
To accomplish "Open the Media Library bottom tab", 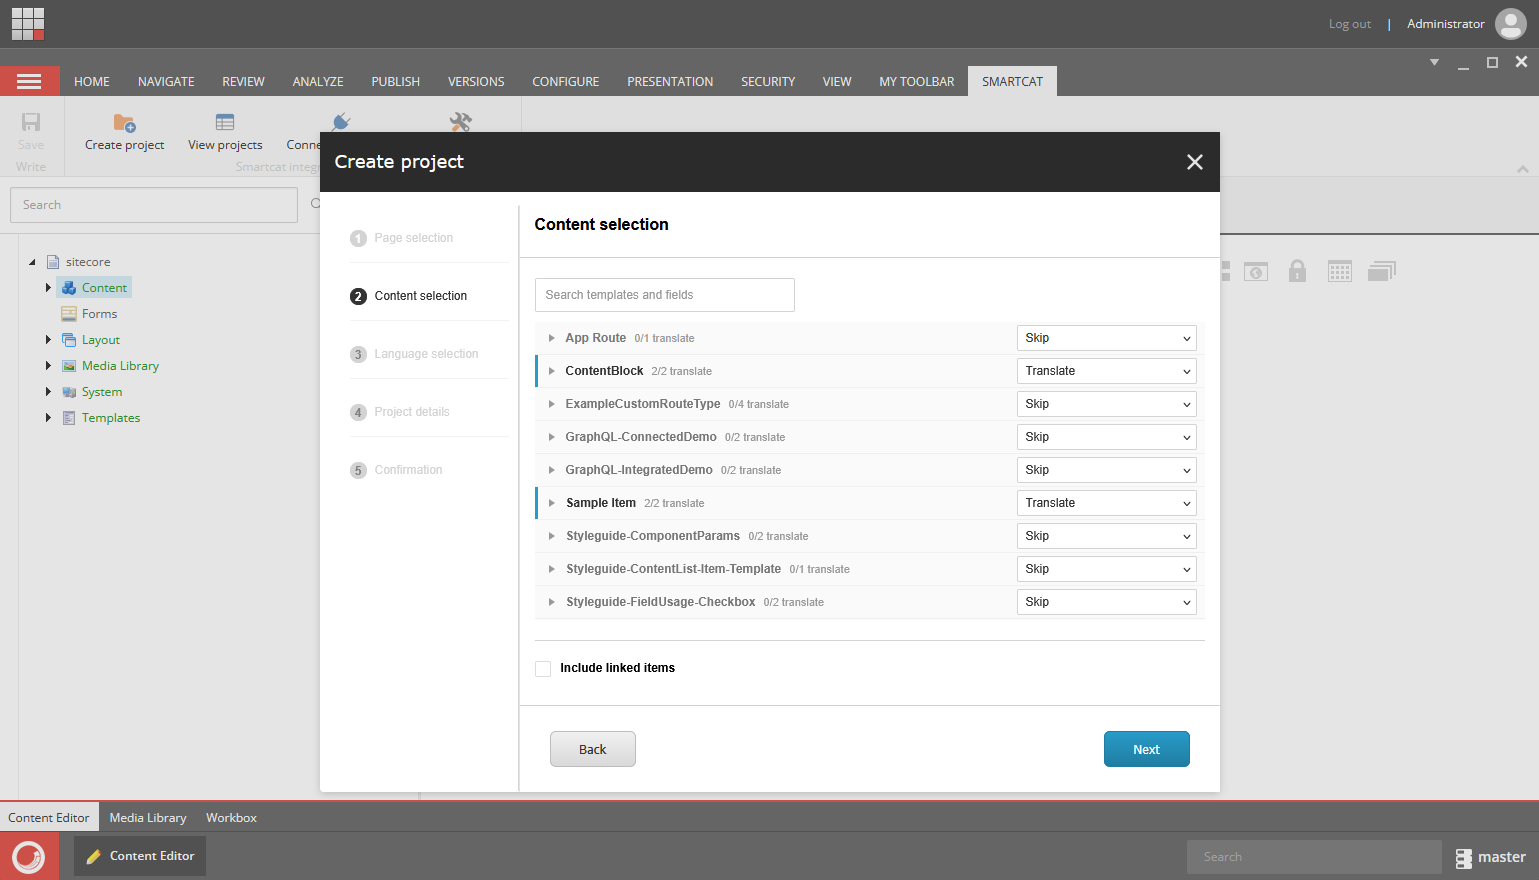I will click(x=148, y=818).
